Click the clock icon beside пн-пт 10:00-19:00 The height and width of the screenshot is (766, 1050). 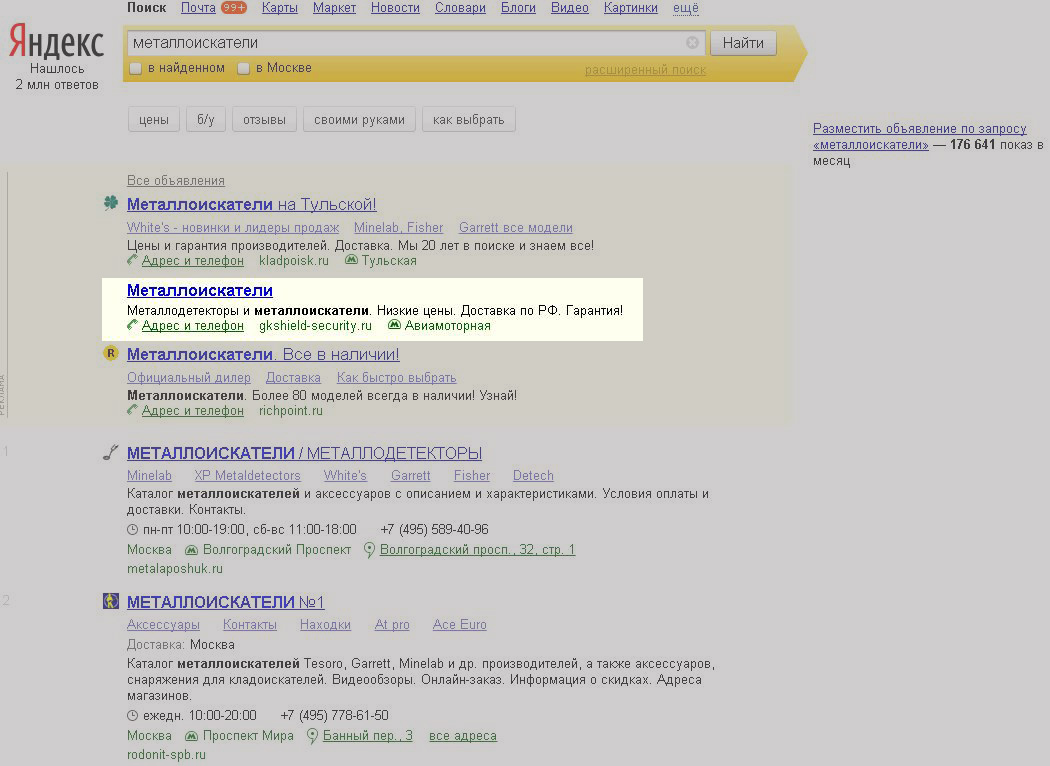click(x=133, y=530)
